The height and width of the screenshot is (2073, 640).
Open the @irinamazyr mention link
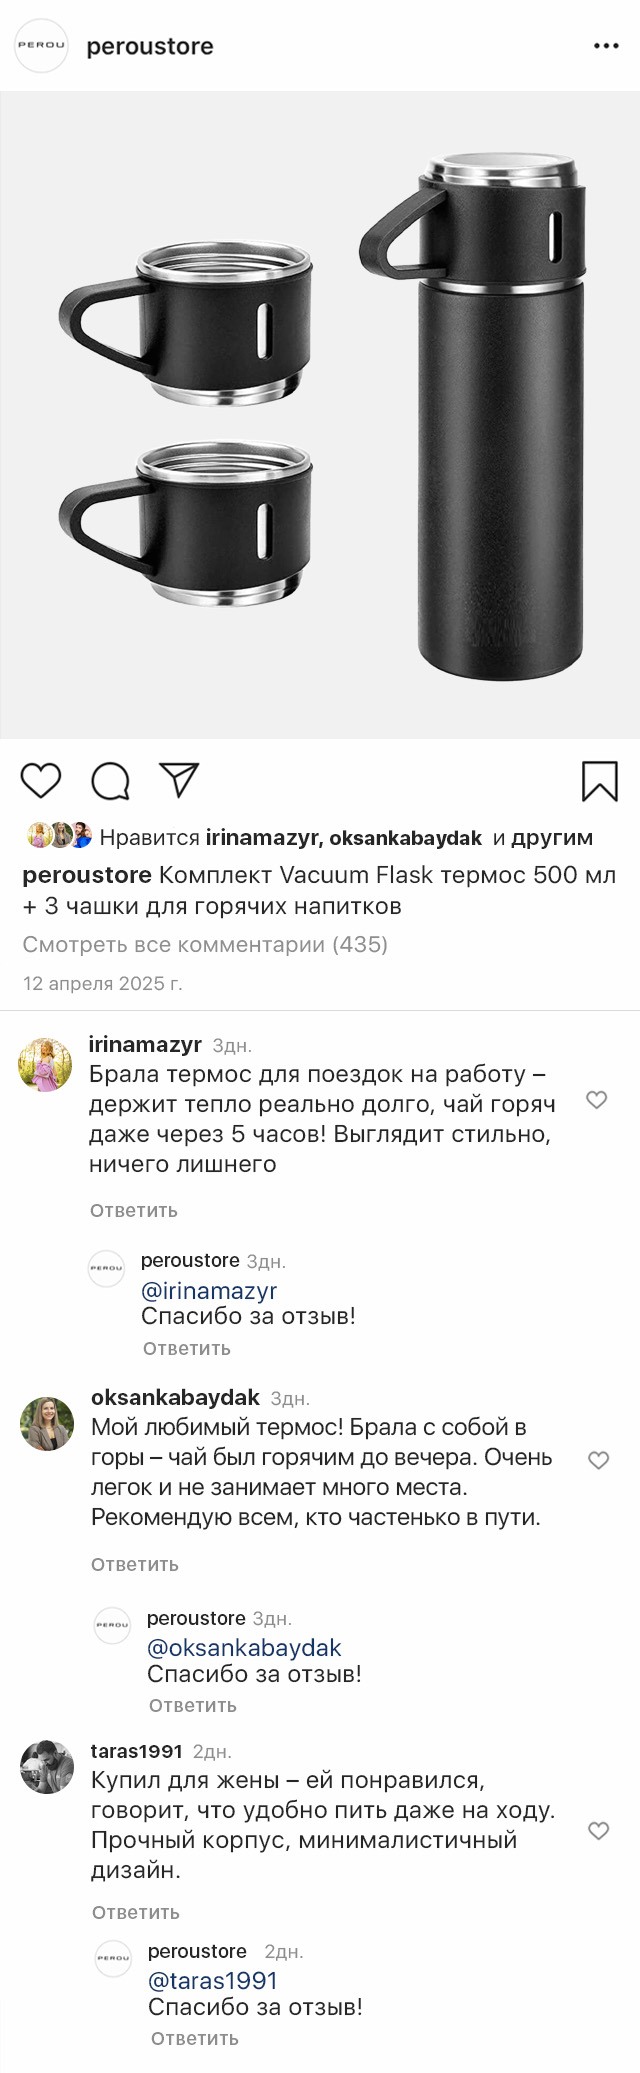coord(209,1291)
